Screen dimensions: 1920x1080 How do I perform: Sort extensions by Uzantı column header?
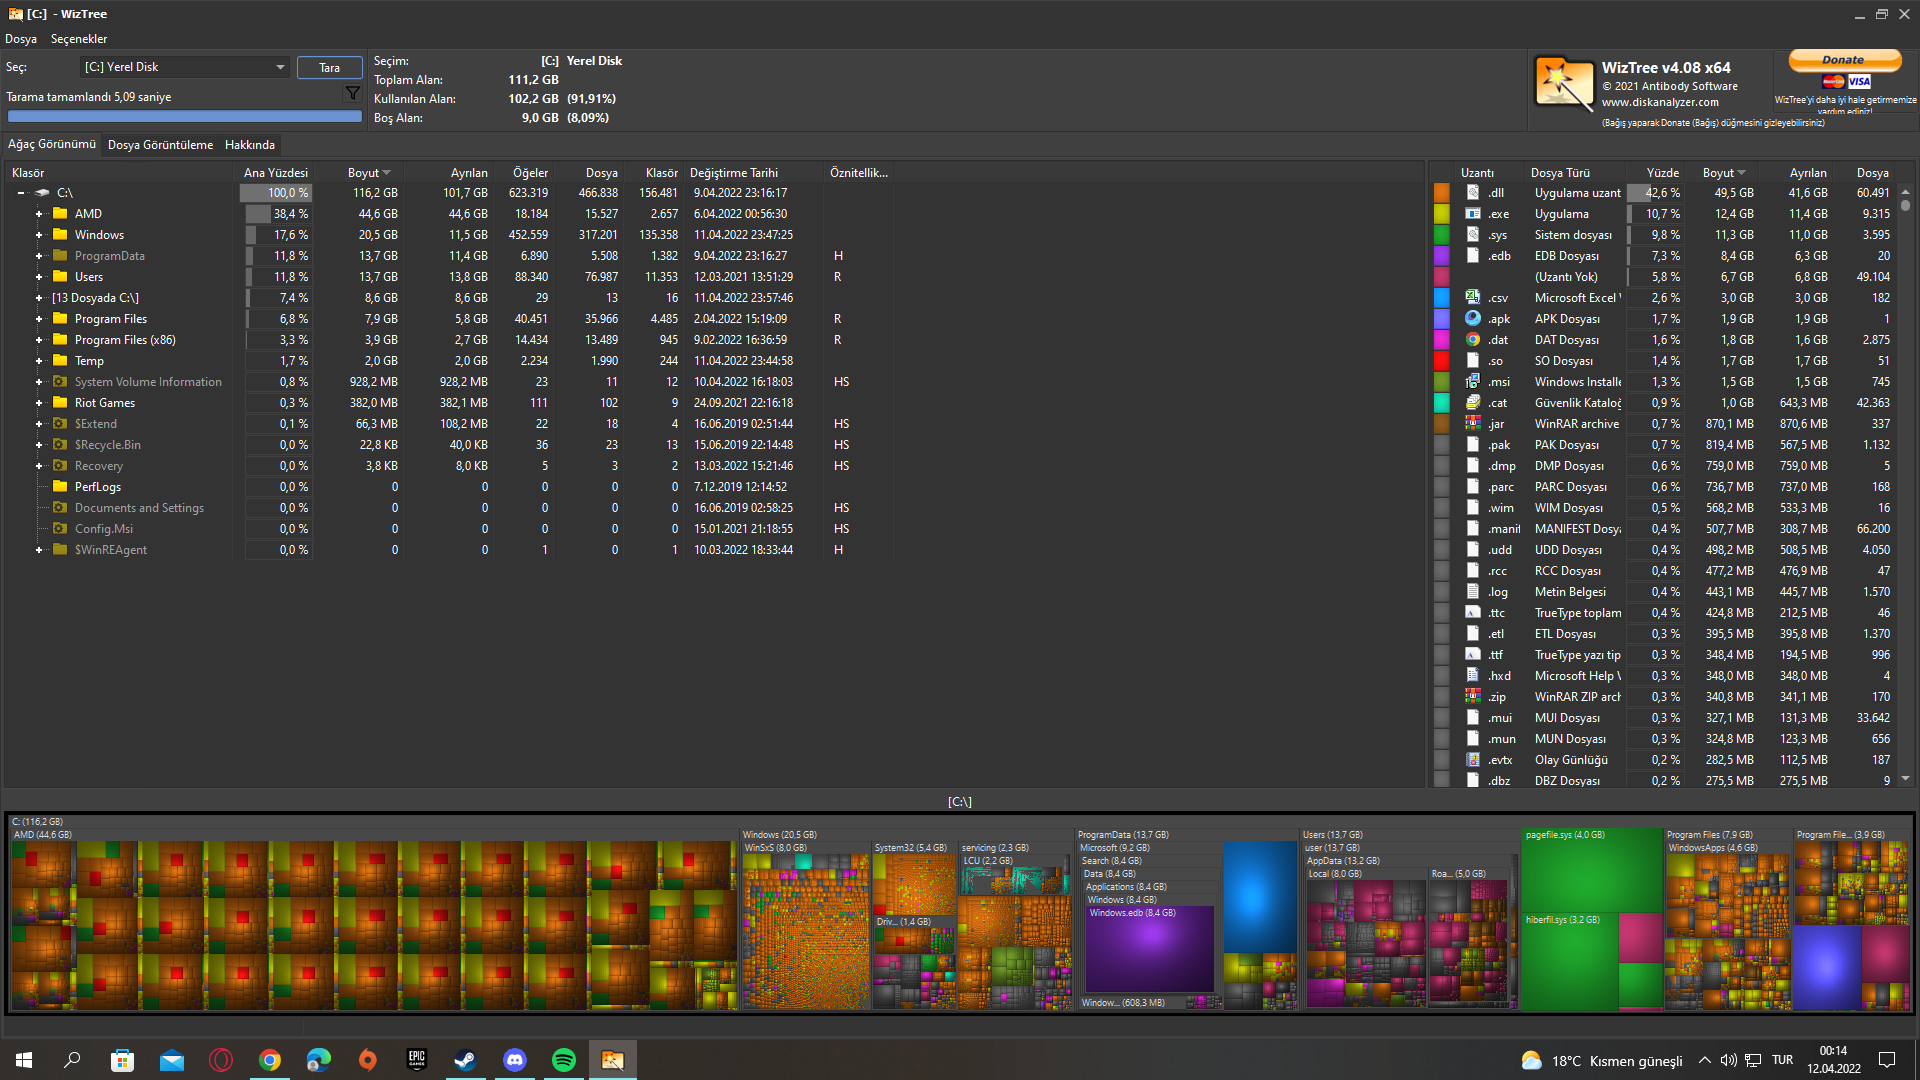[x=1477, y=173]
